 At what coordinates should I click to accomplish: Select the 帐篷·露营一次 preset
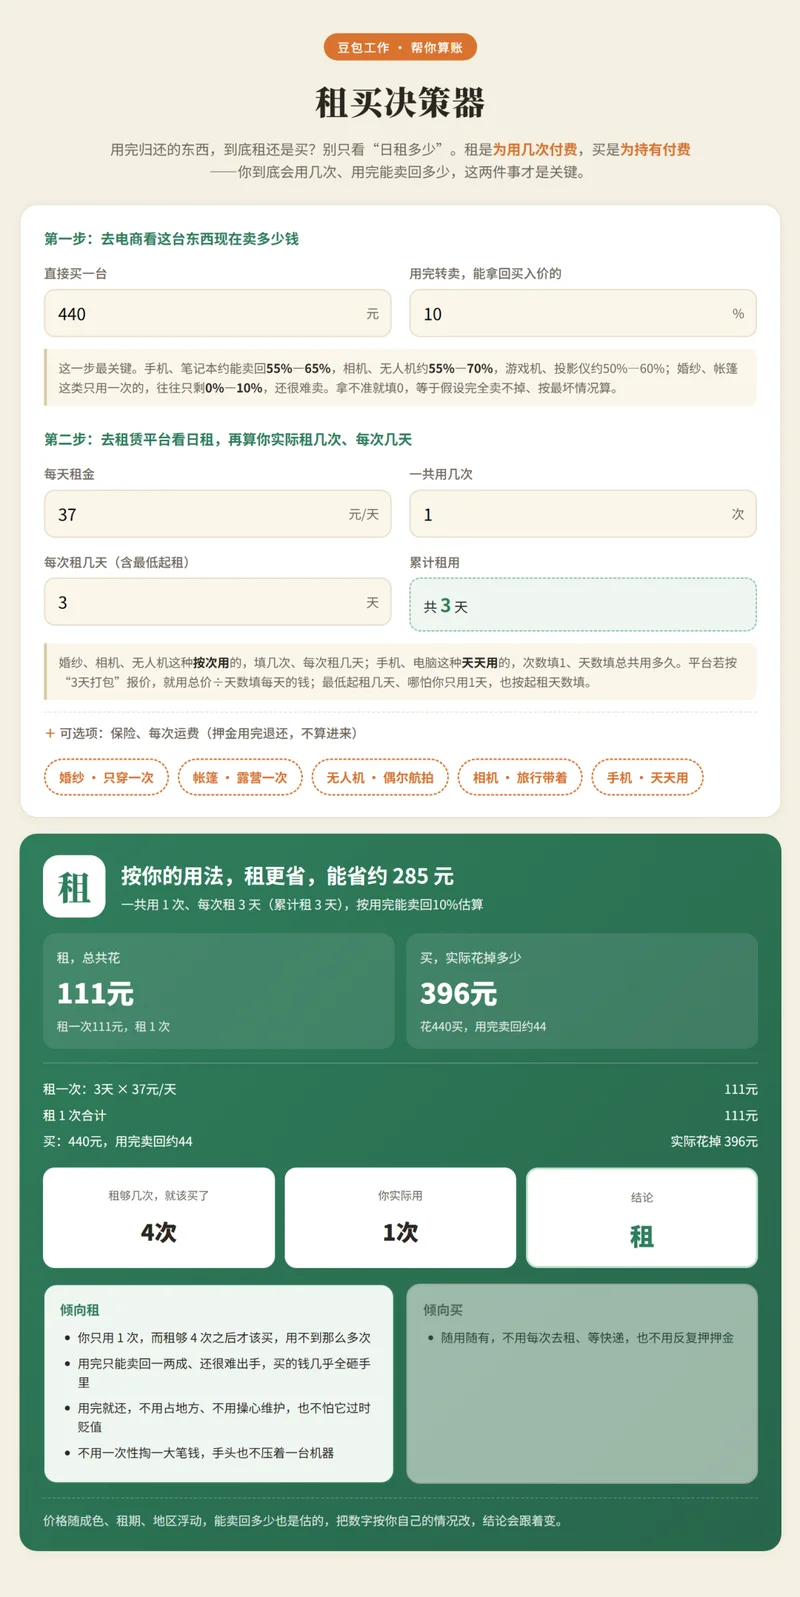tap(240, 777)
